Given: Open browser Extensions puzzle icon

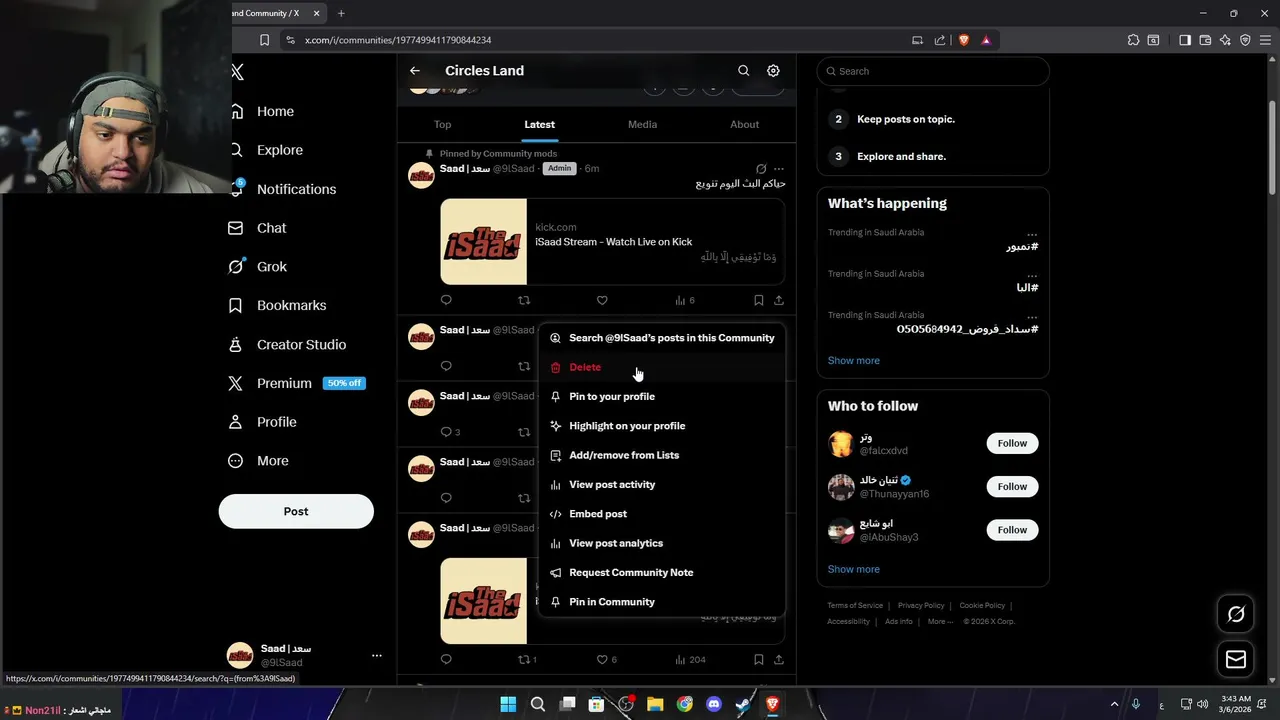Looking at the screenshot, I should tap(1133, 40).
